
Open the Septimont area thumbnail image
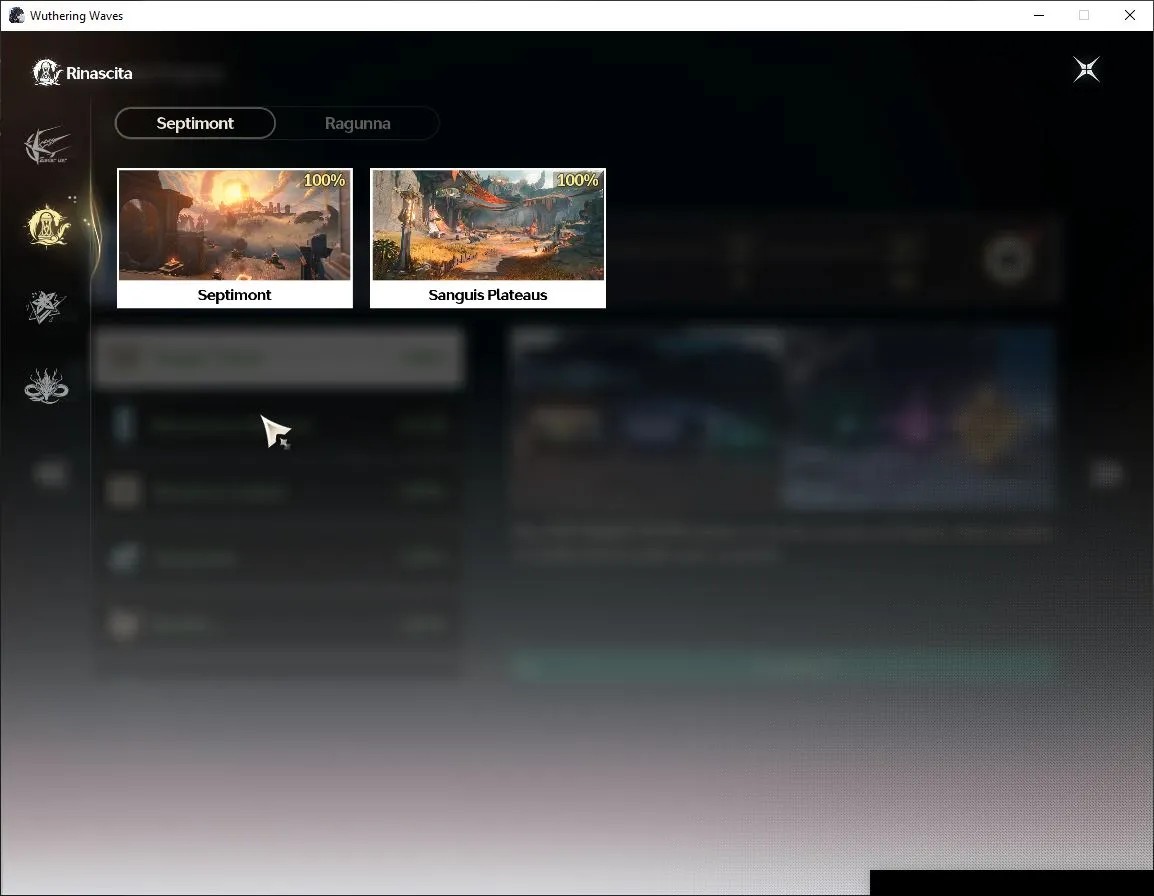pyautogui.click(x=235, y=225)
